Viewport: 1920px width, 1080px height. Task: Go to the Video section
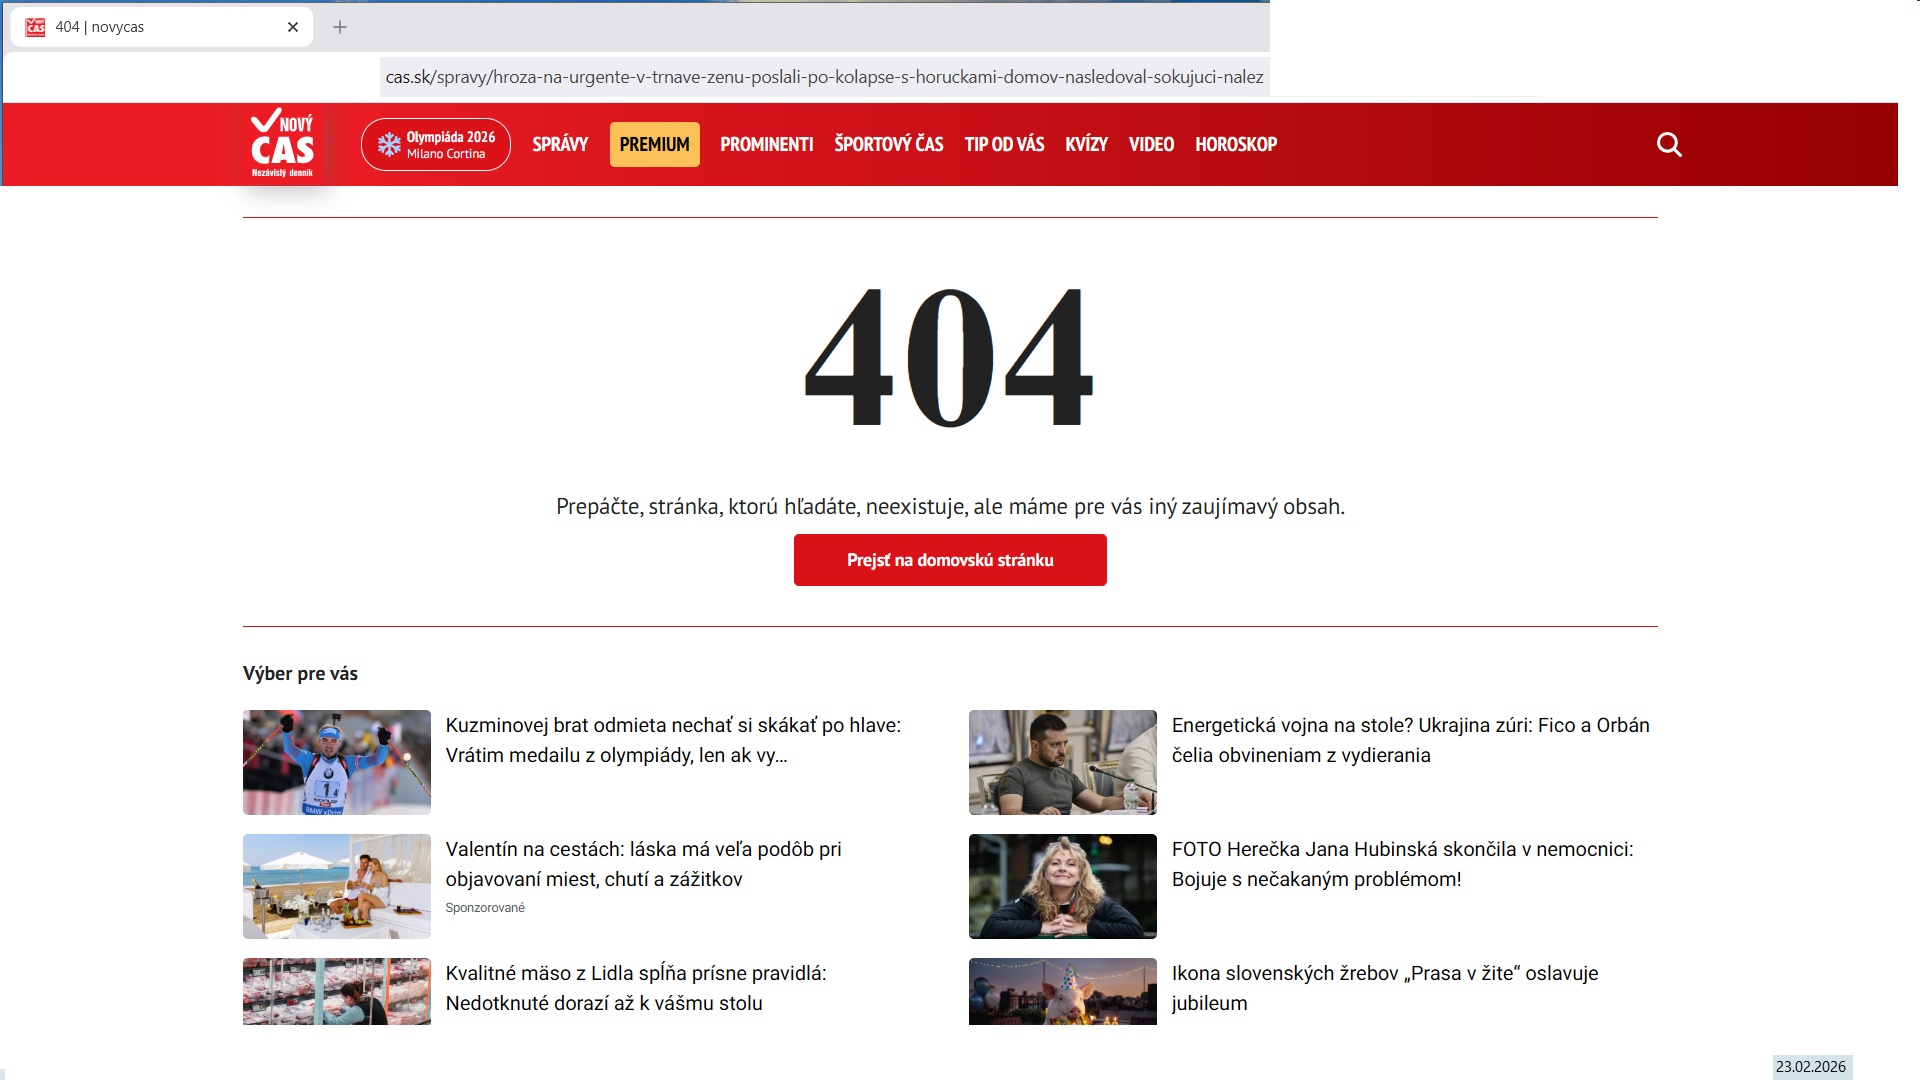tap(1151, 145)
